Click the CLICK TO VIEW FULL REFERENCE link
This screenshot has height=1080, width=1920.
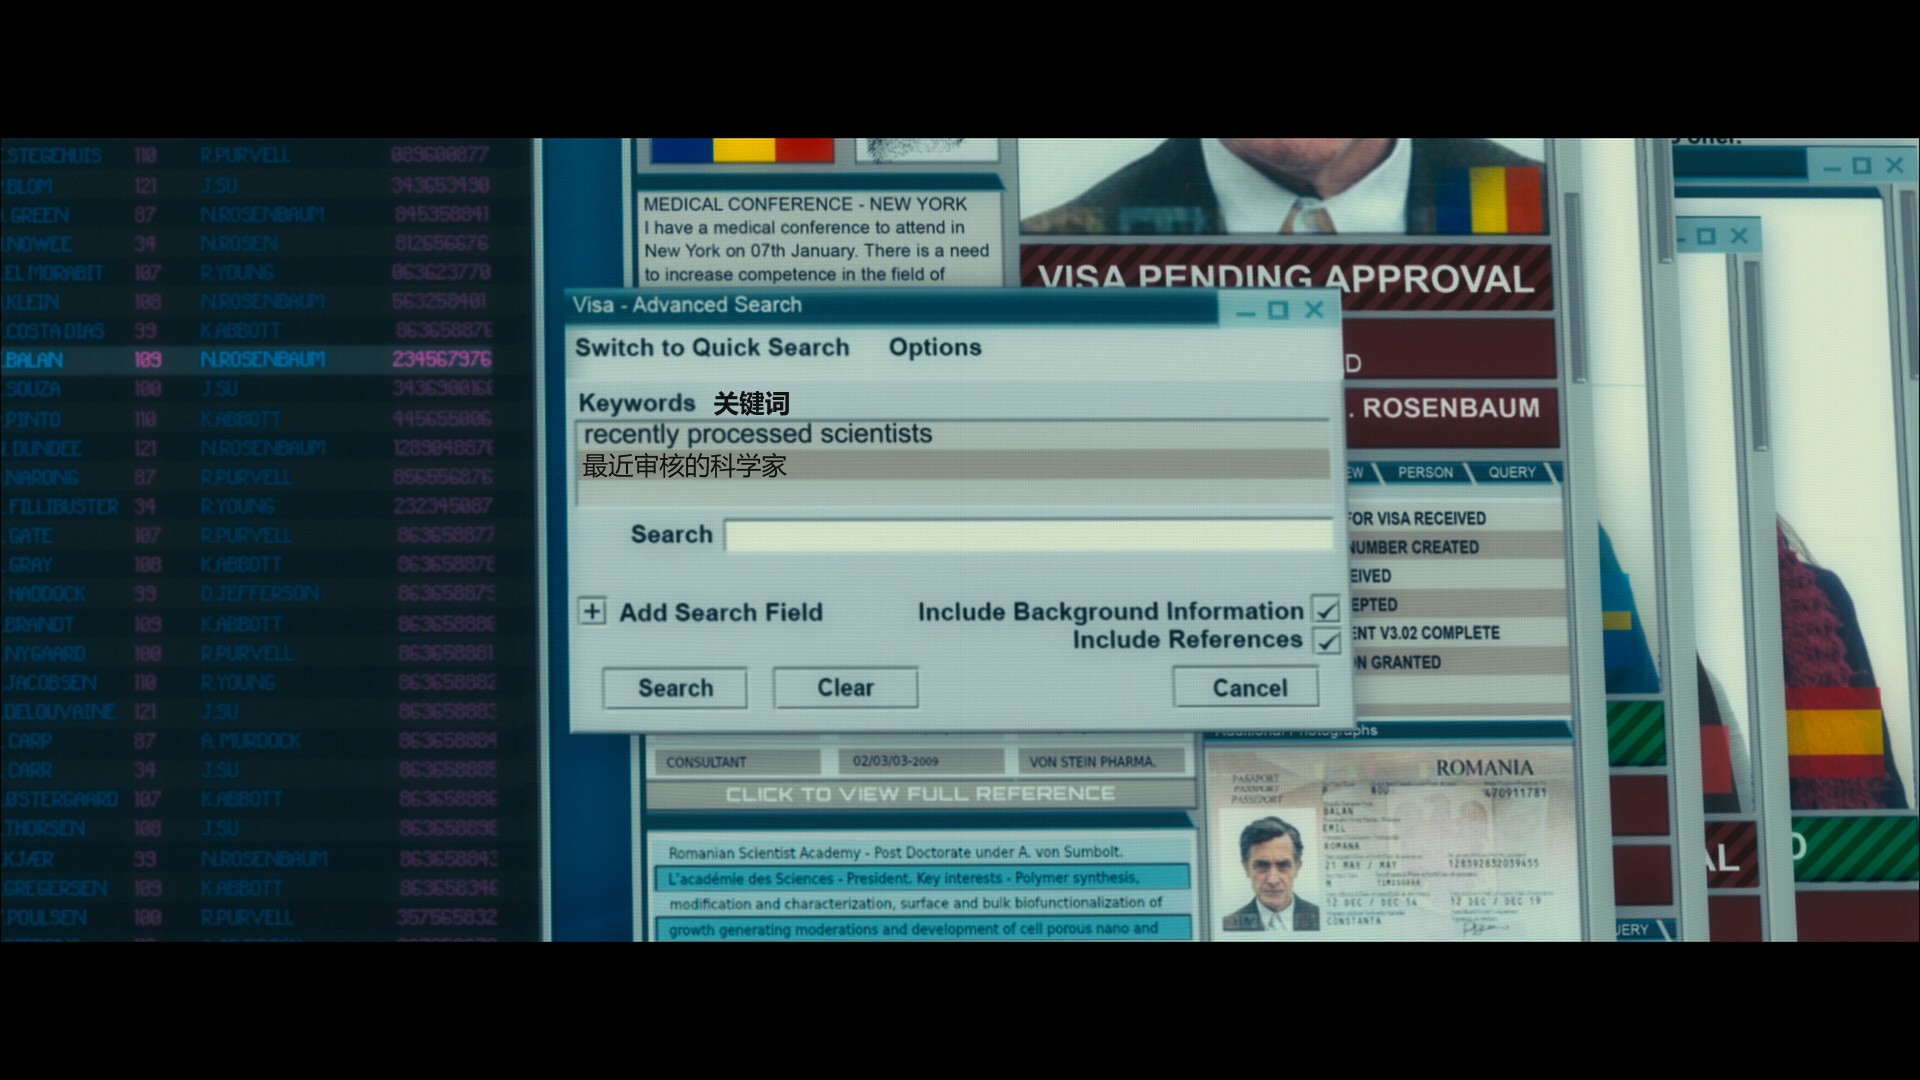point(918,793)
